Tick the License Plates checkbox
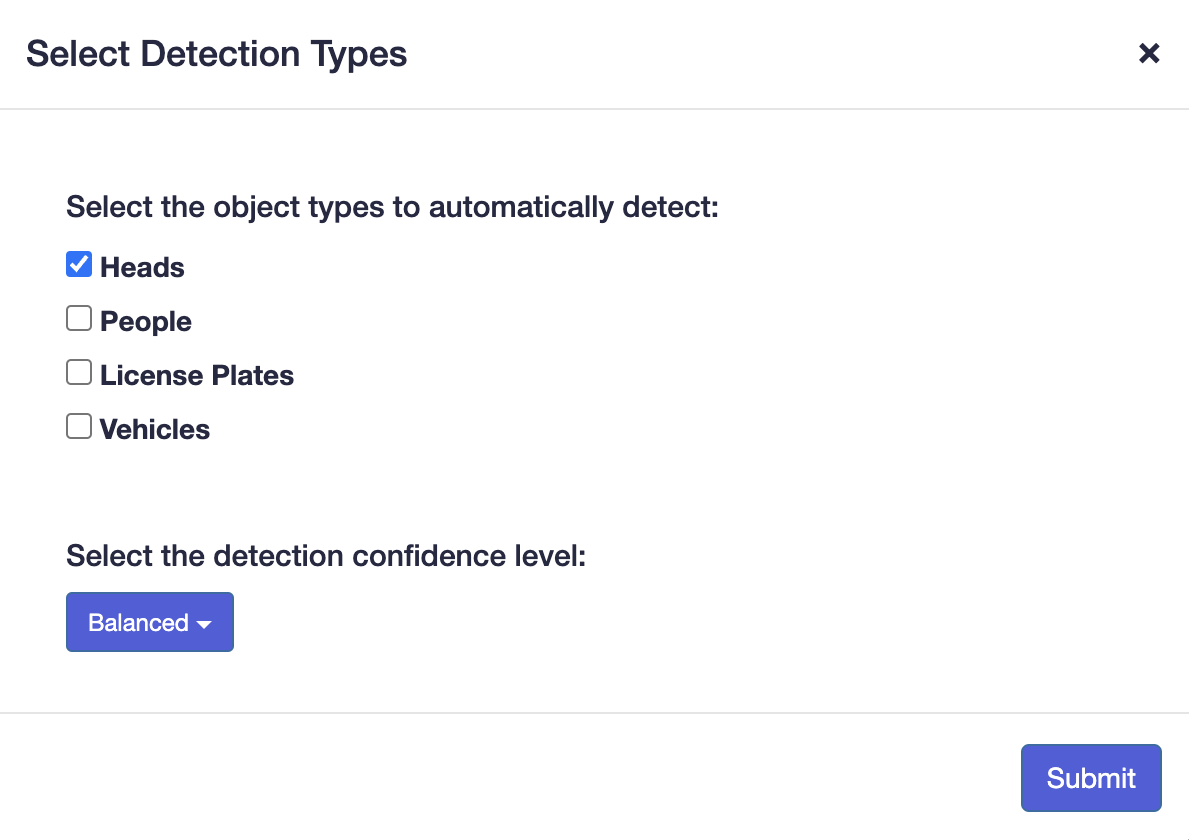Viewport: 1189px width, 840px height. coord(79,373)
